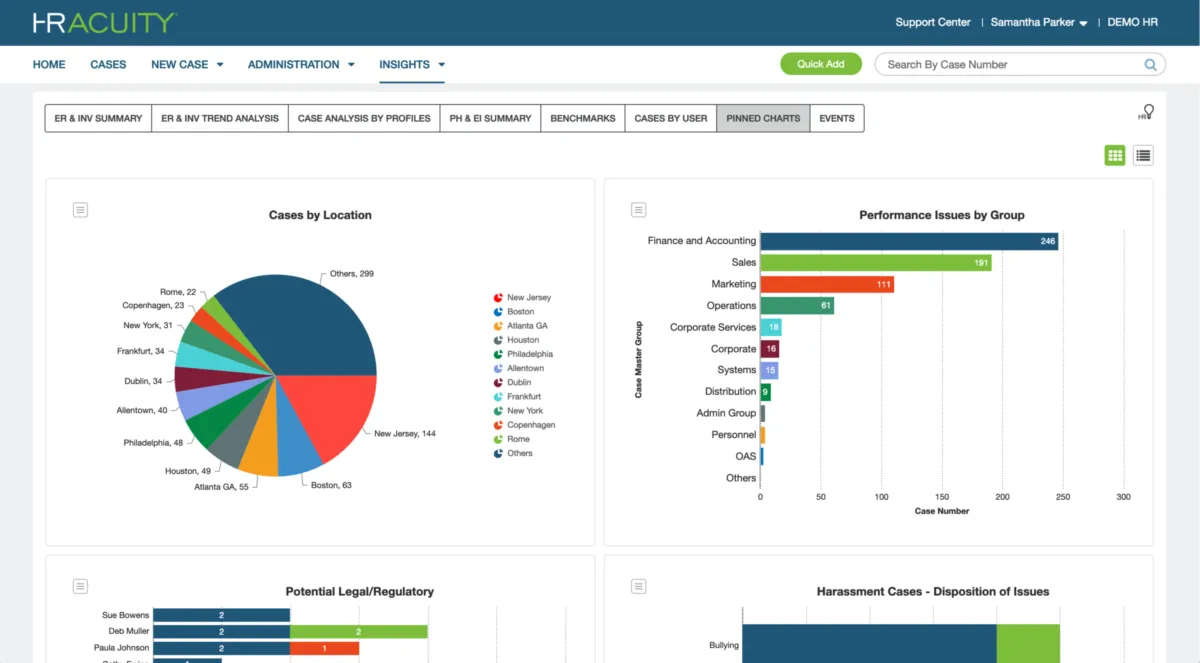Click the search magnifier icon
The width and height of the screenshot is (1200, 663).
(1150, 65)
